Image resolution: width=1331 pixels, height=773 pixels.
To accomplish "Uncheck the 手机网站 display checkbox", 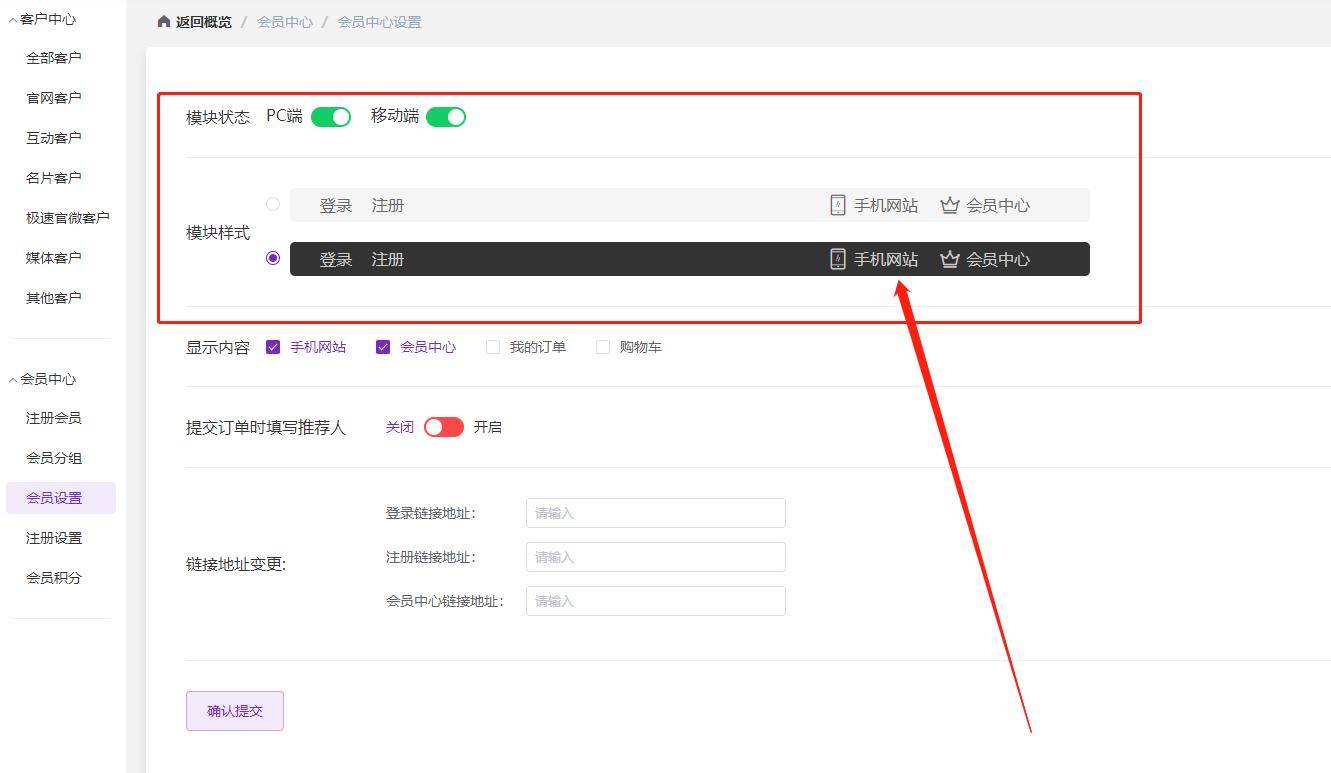I will [273, 346].
